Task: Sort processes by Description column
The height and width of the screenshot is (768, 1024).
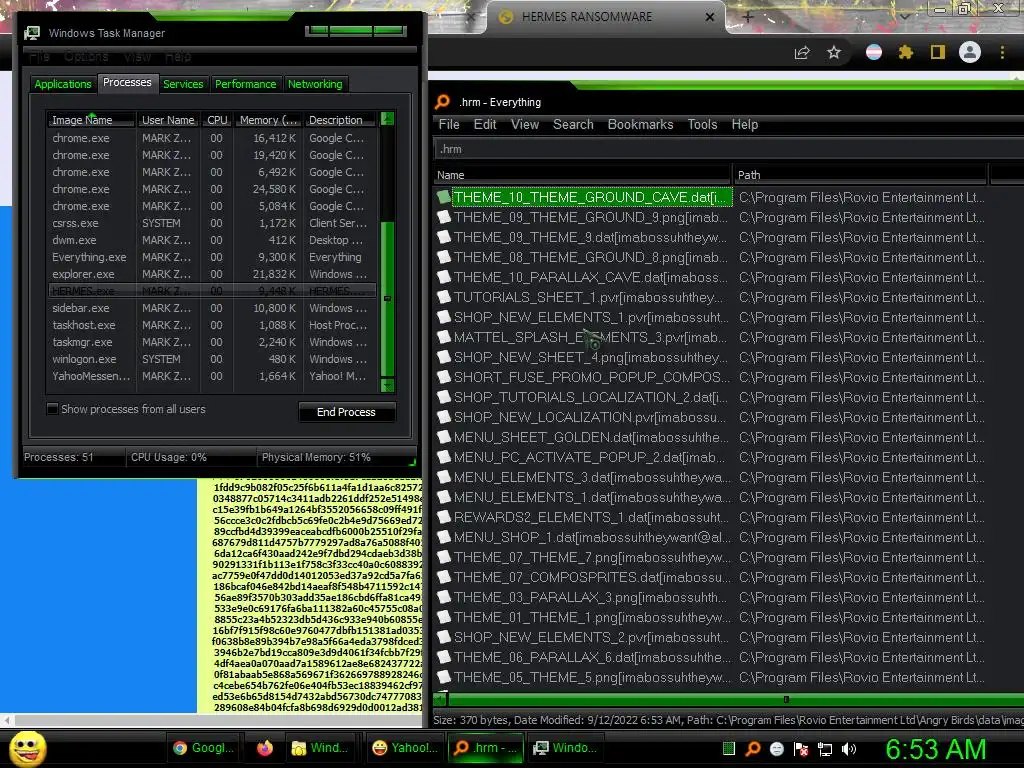Action: coord(340,120)
